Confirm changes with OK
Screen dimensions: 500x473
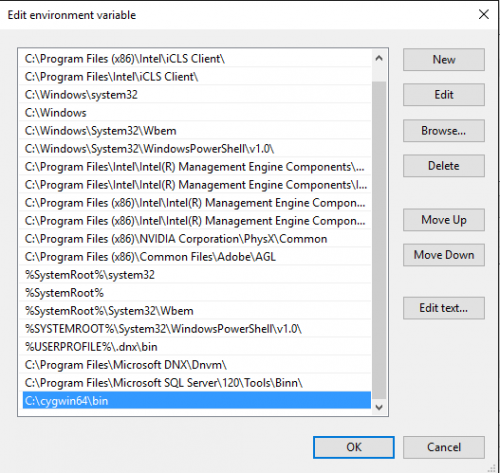(354, 447)
